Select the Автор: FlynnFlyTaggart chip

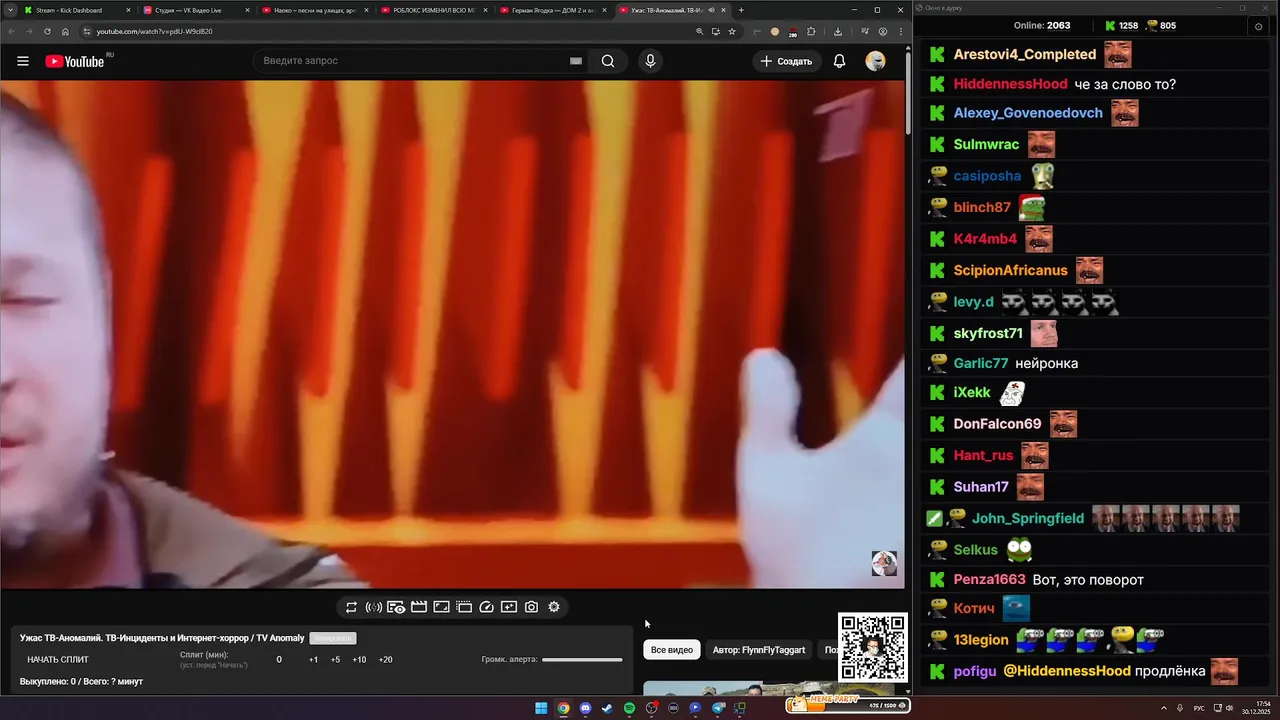click(759, 650)
